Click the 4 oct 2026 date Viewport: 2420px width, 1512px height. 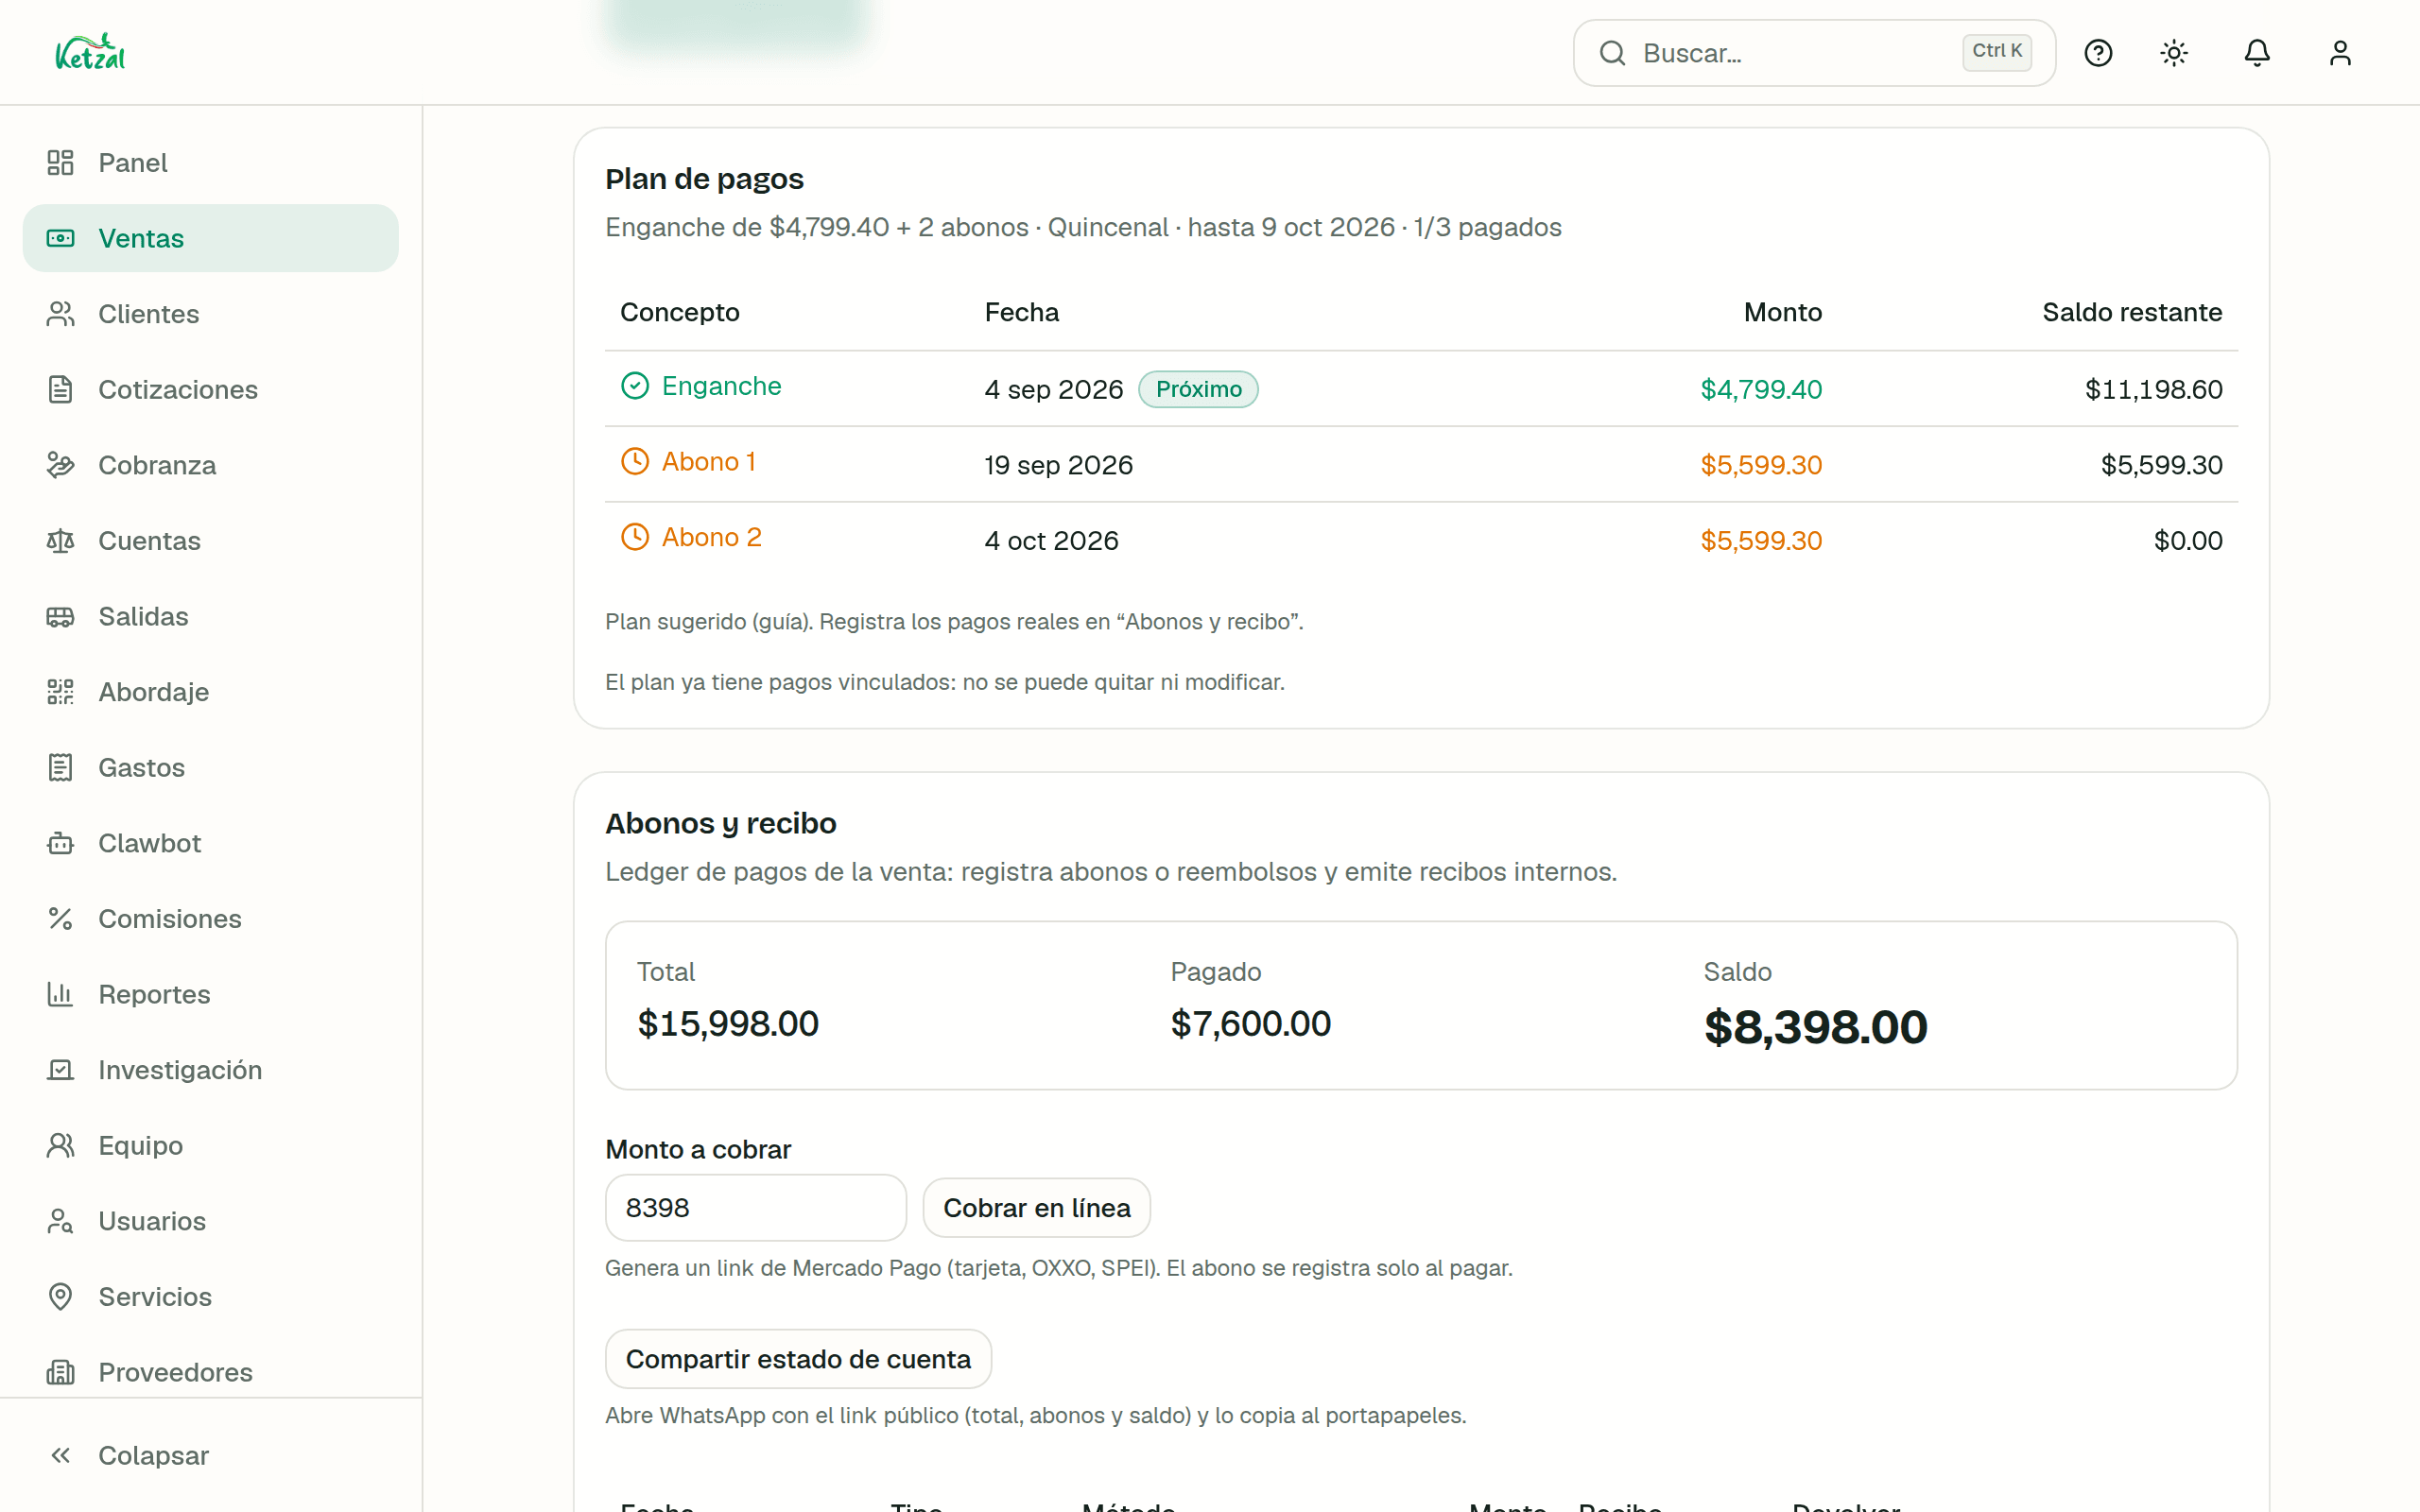click(x=1051, y=541)
